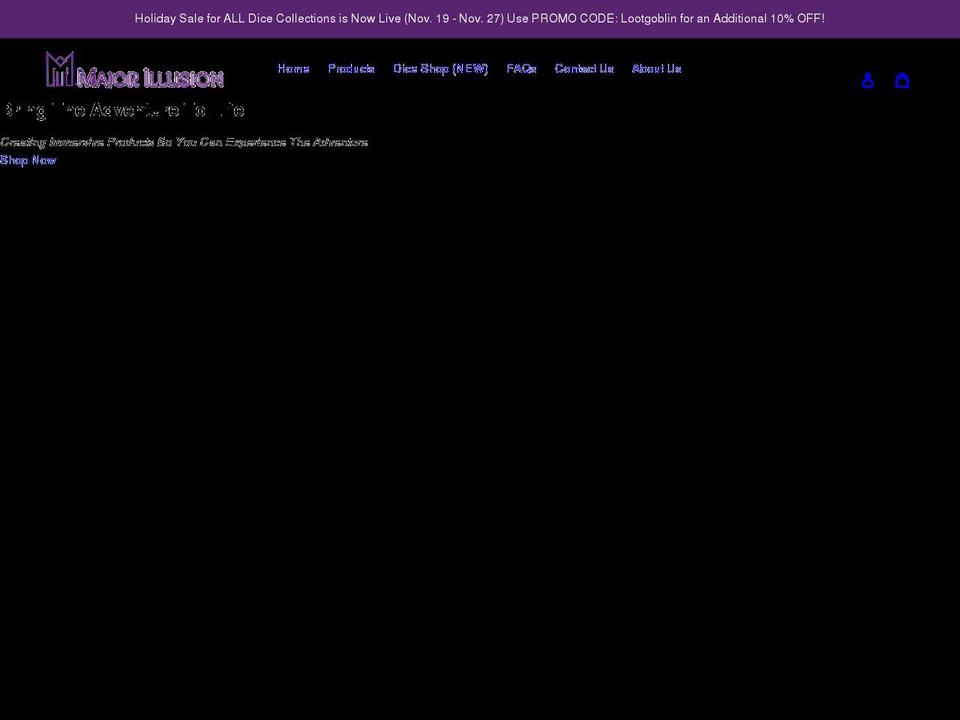Viewport: 960px width, 720px height.
Task: Open the Products dropdown menu
Action: pos(351,68)
